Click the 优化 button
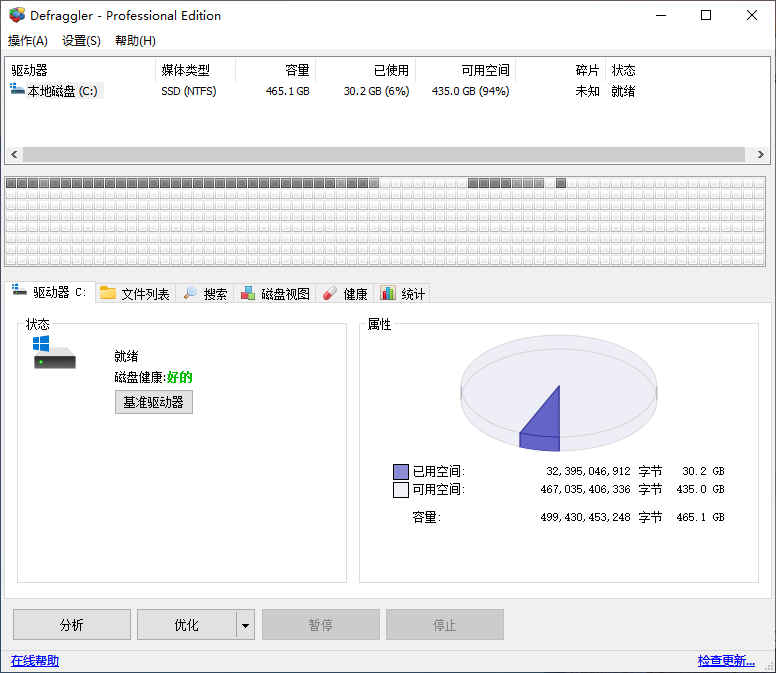The width and height of the screenshot is (776, 673). coord(187,625)
